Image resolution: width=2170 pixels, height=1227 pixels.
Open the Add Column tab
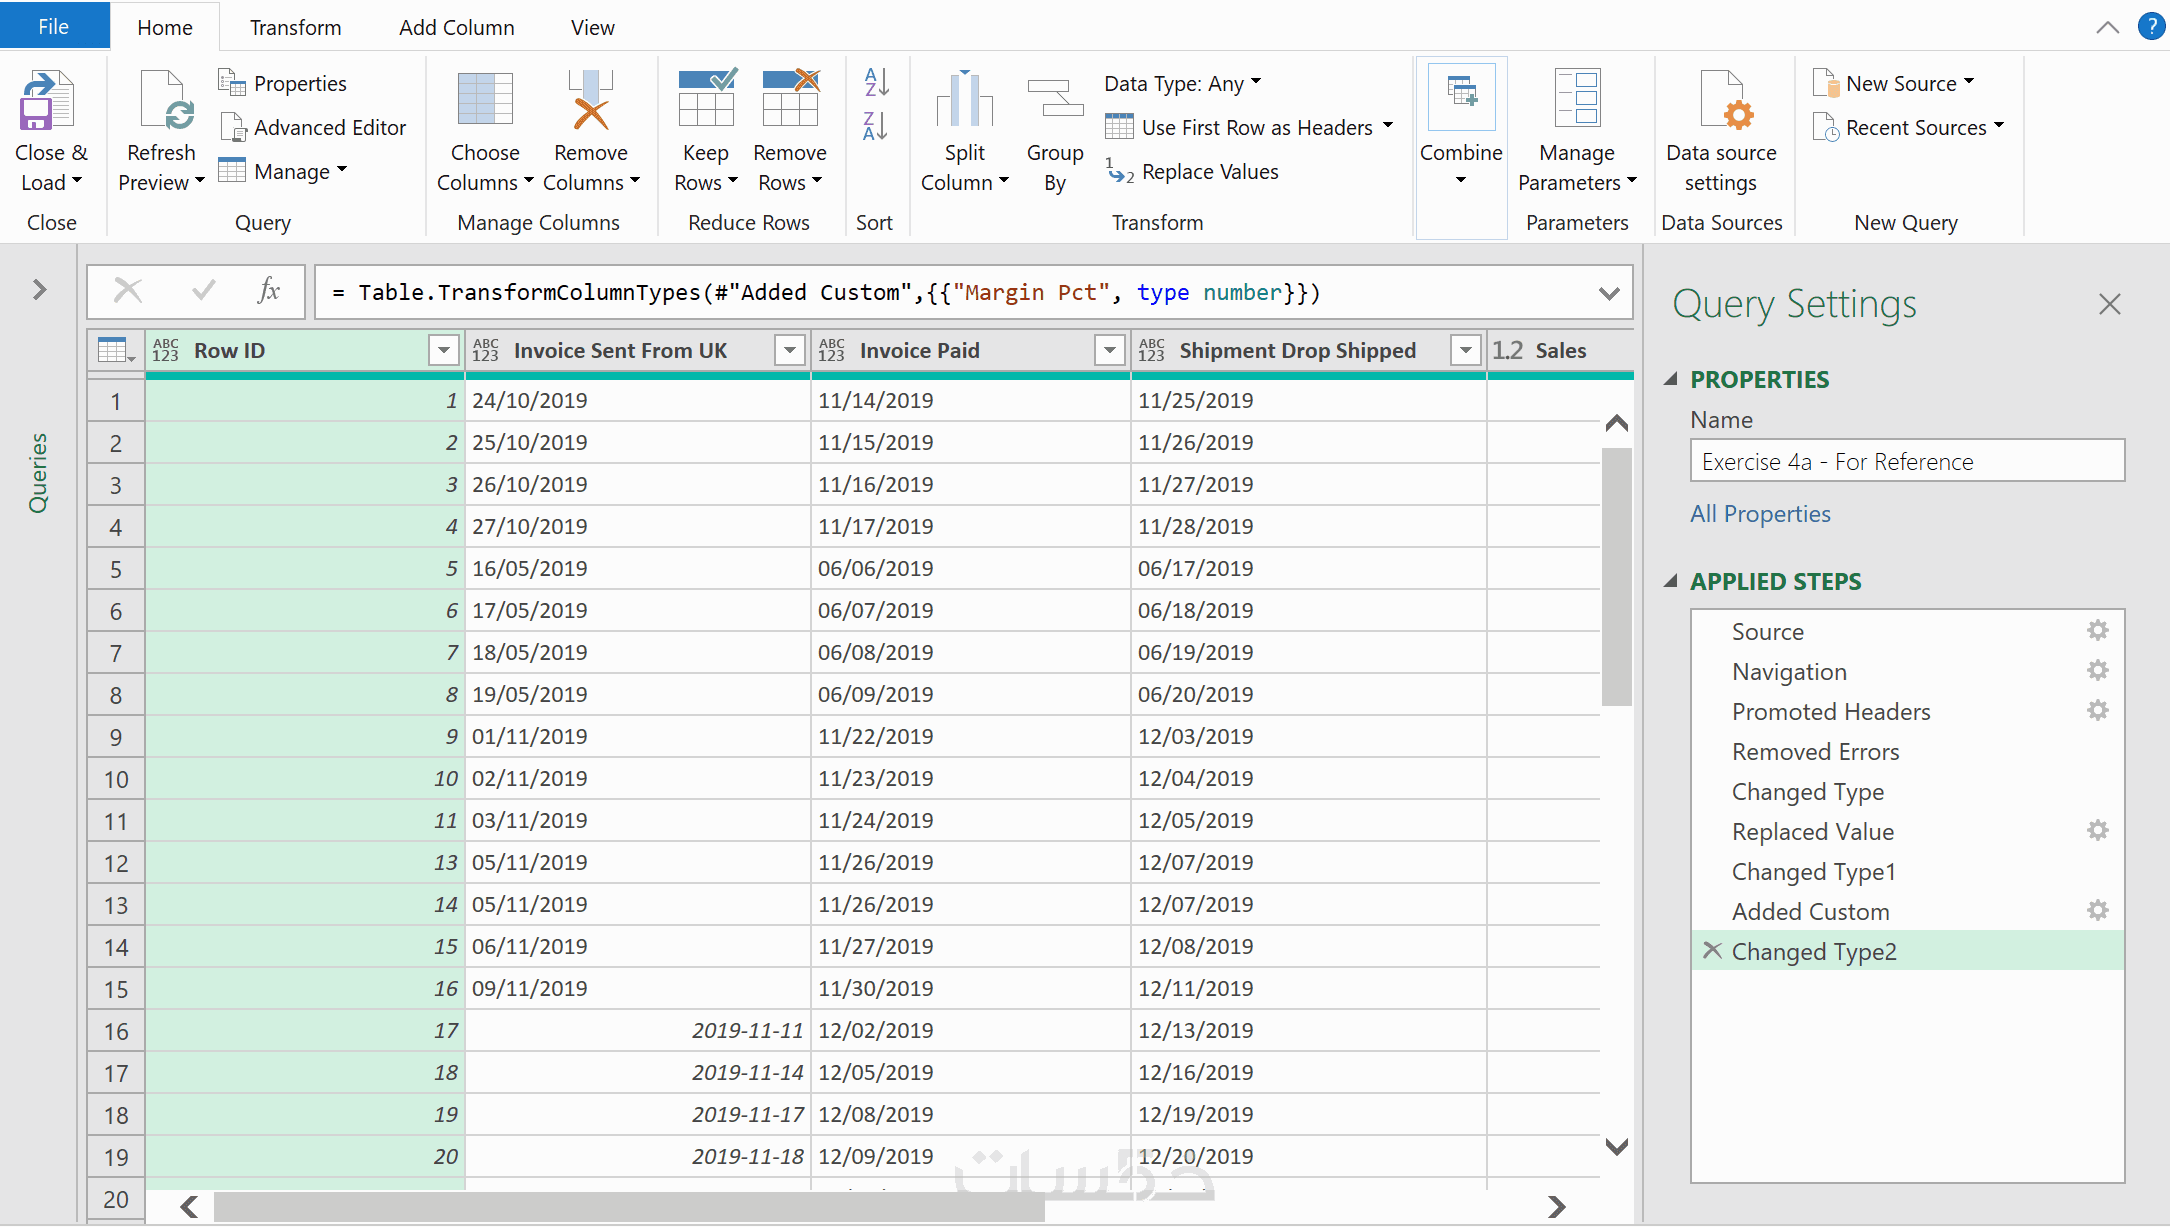[x=456, y=27]
